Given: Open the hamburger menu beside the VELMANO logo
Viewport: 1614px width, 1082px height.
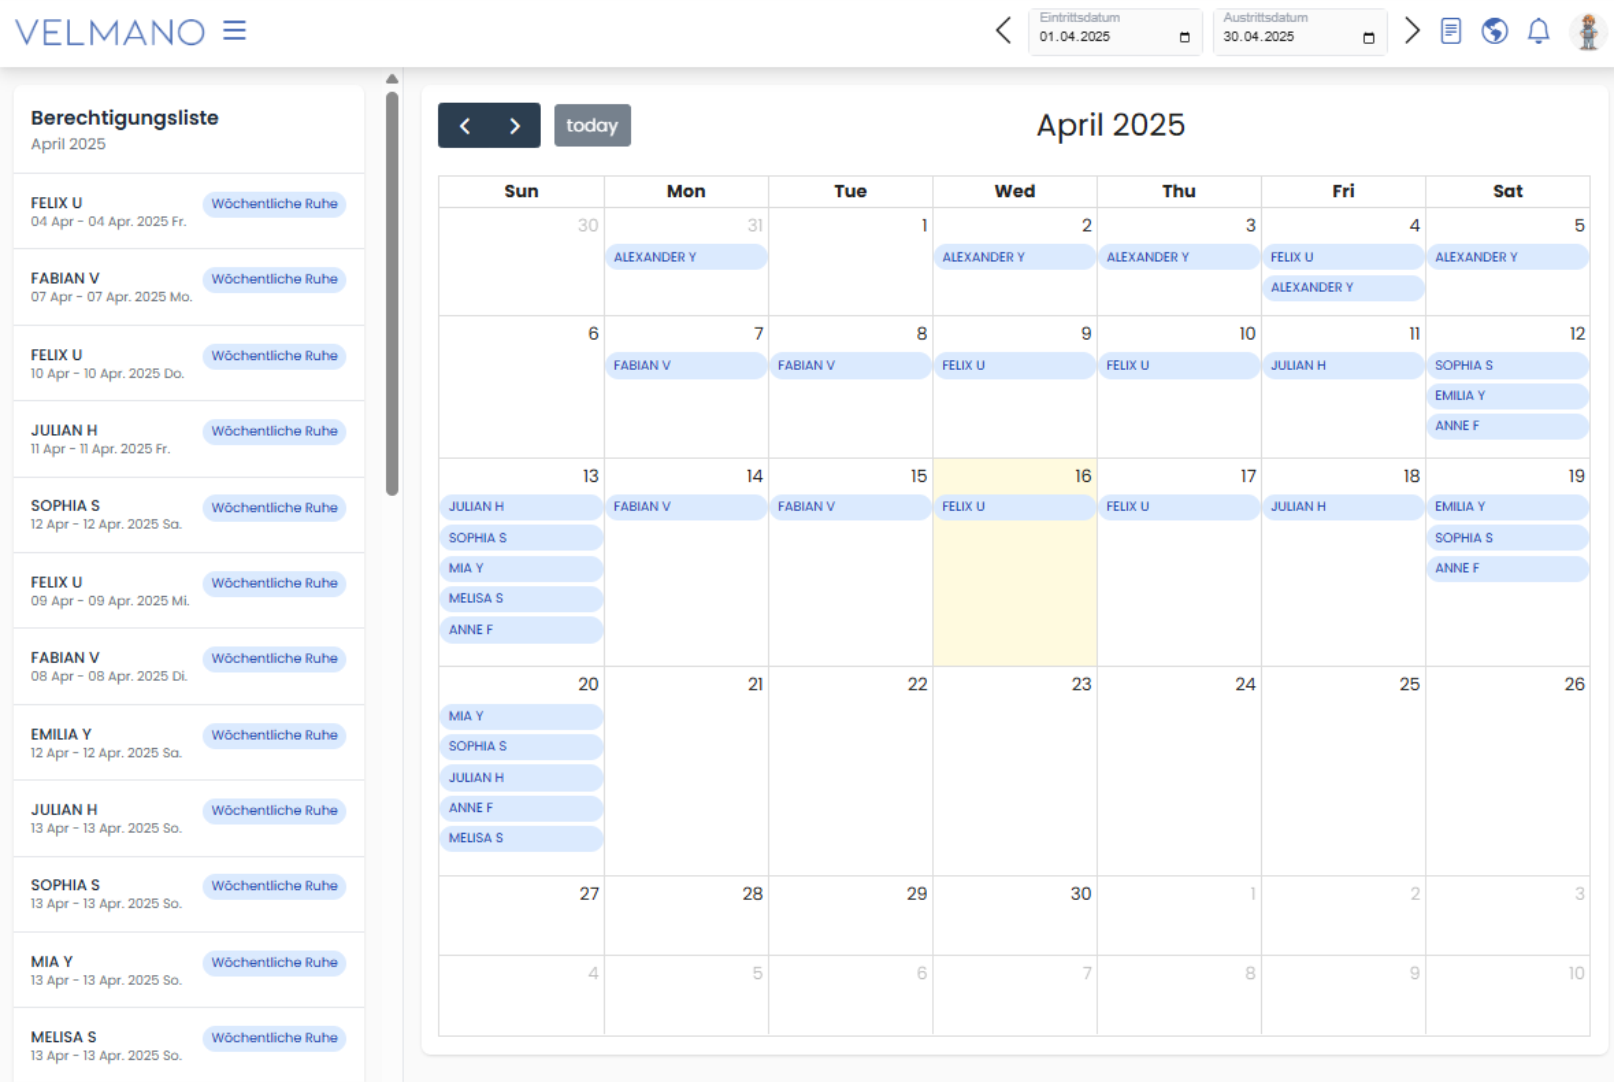Looking at the screenshot, I should click(x=234, y=31).
